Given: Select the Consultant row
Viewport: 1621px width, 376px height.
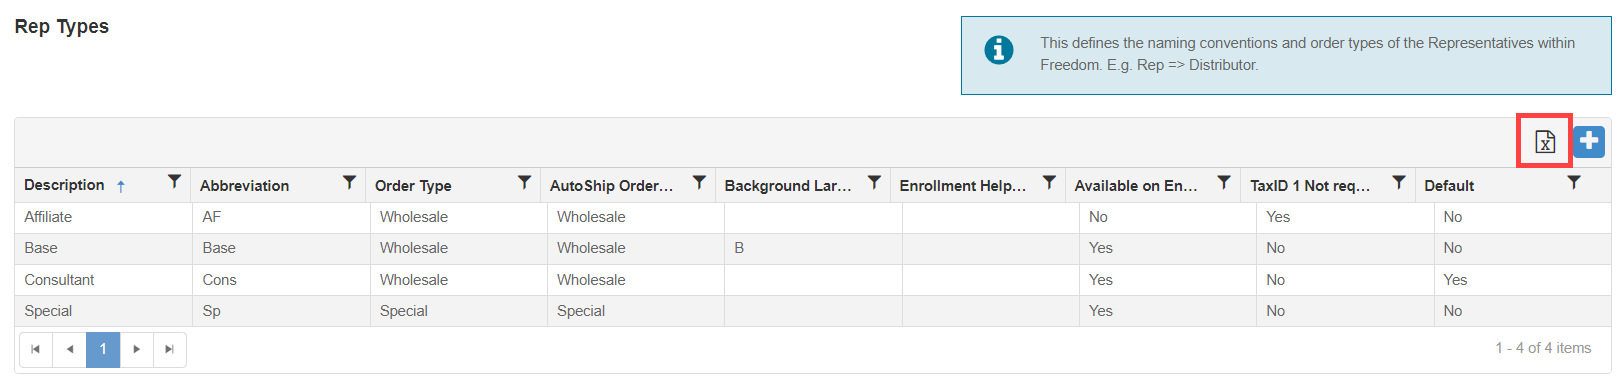Looking at the screenshot, I should (x=812, y=280).
